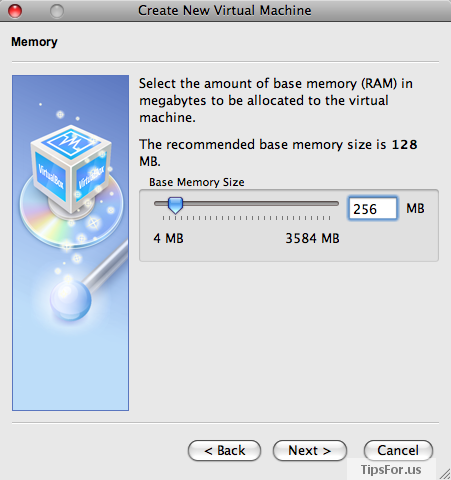Click the 4 MB minimum label
The image size is (451, 480).
[x=168, y=239]
